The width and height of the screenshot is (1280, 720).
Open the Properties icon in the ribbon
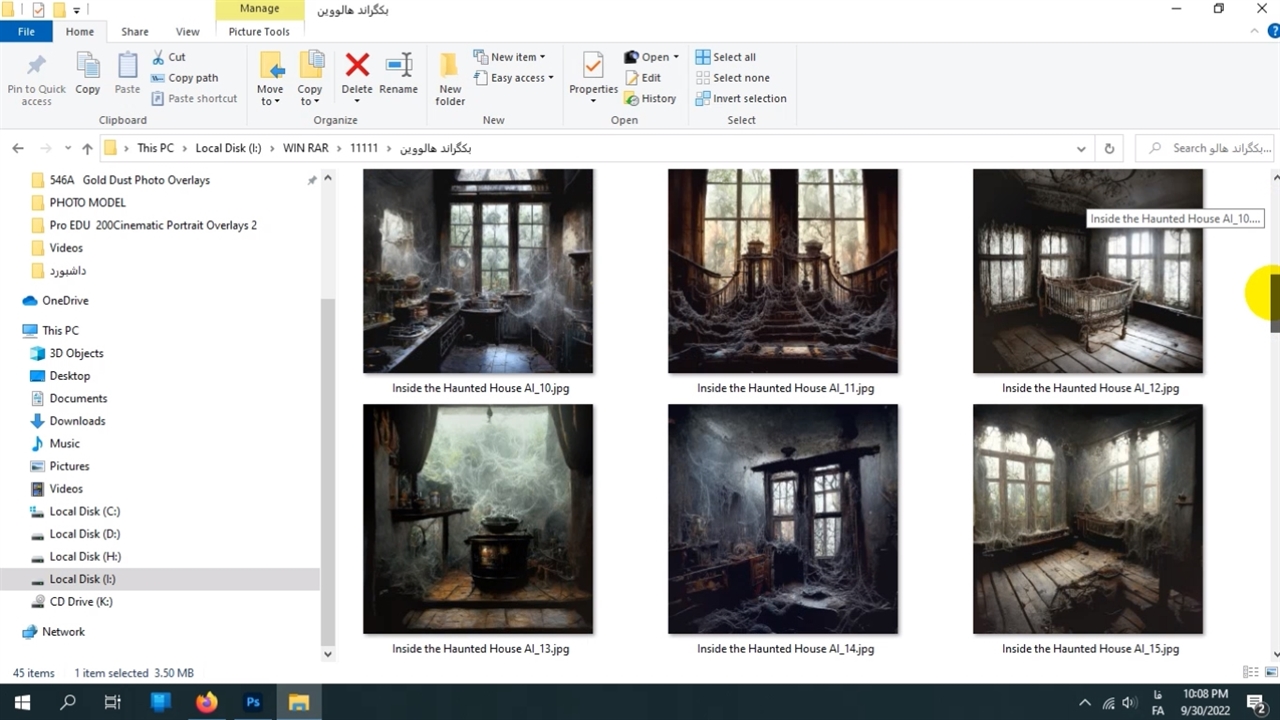click(x=593, y=68)
